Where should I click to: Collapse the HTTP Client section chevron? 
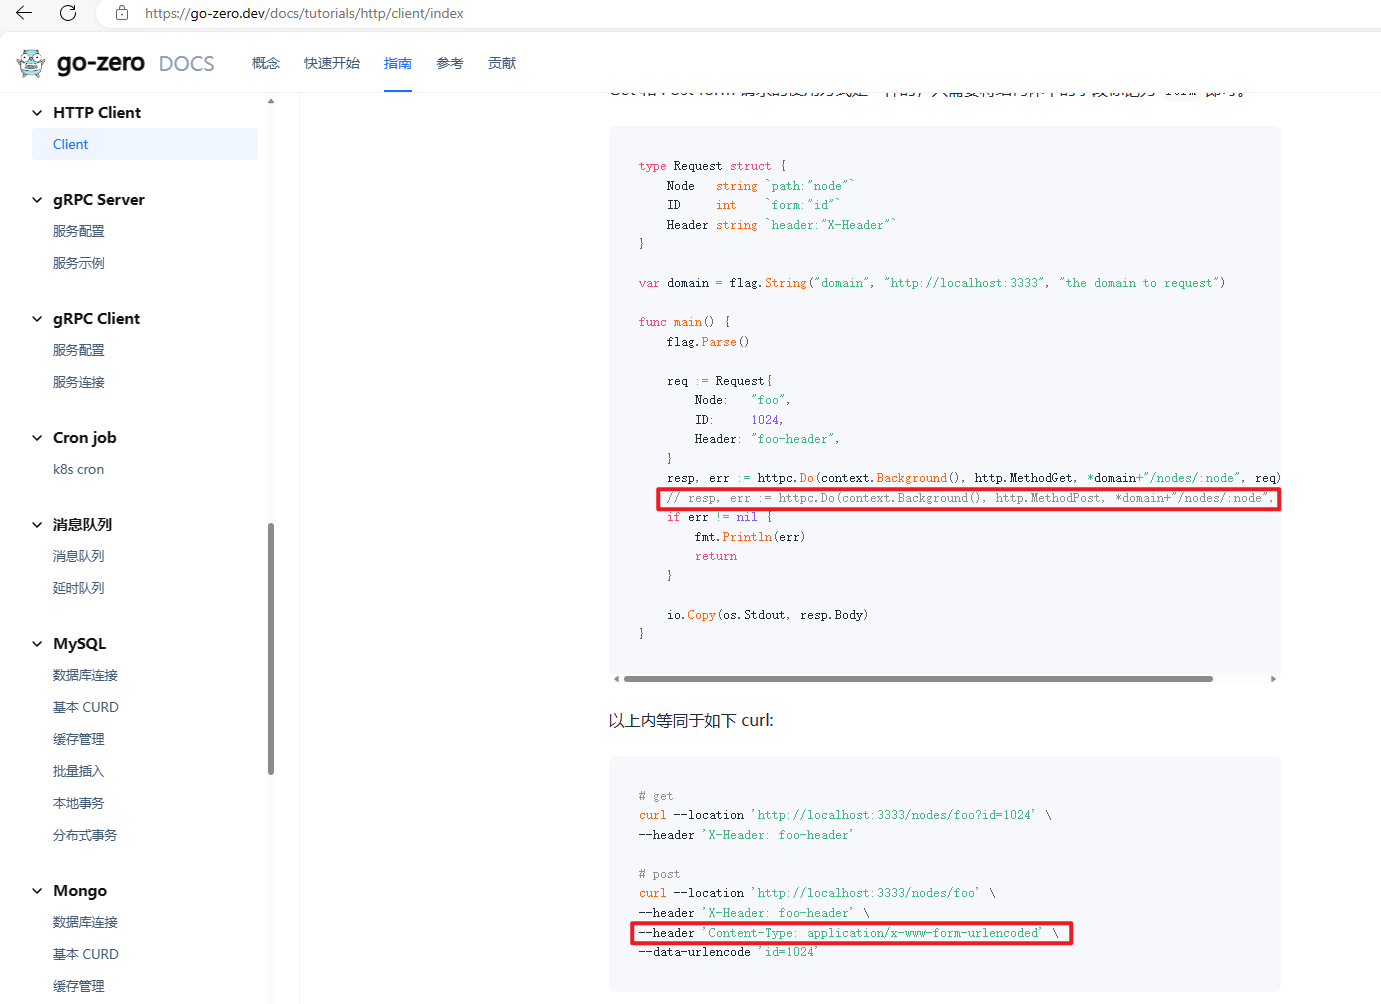37,113
